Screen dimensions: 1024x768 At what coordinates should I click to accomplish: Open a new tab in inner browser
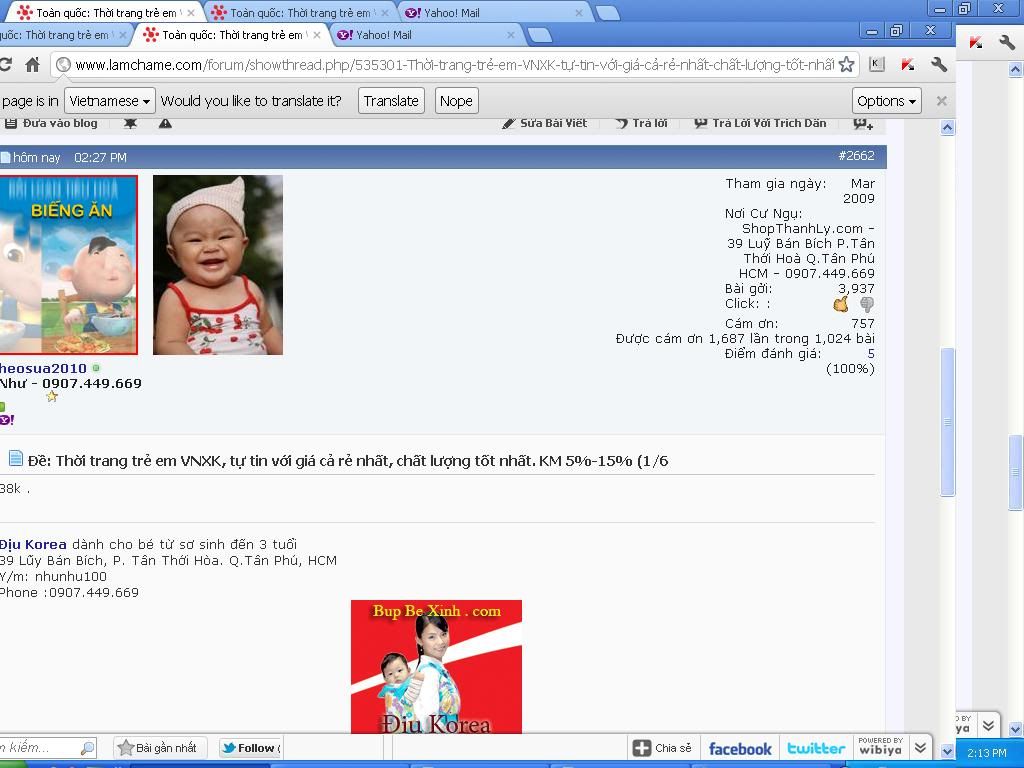point(539,36)
